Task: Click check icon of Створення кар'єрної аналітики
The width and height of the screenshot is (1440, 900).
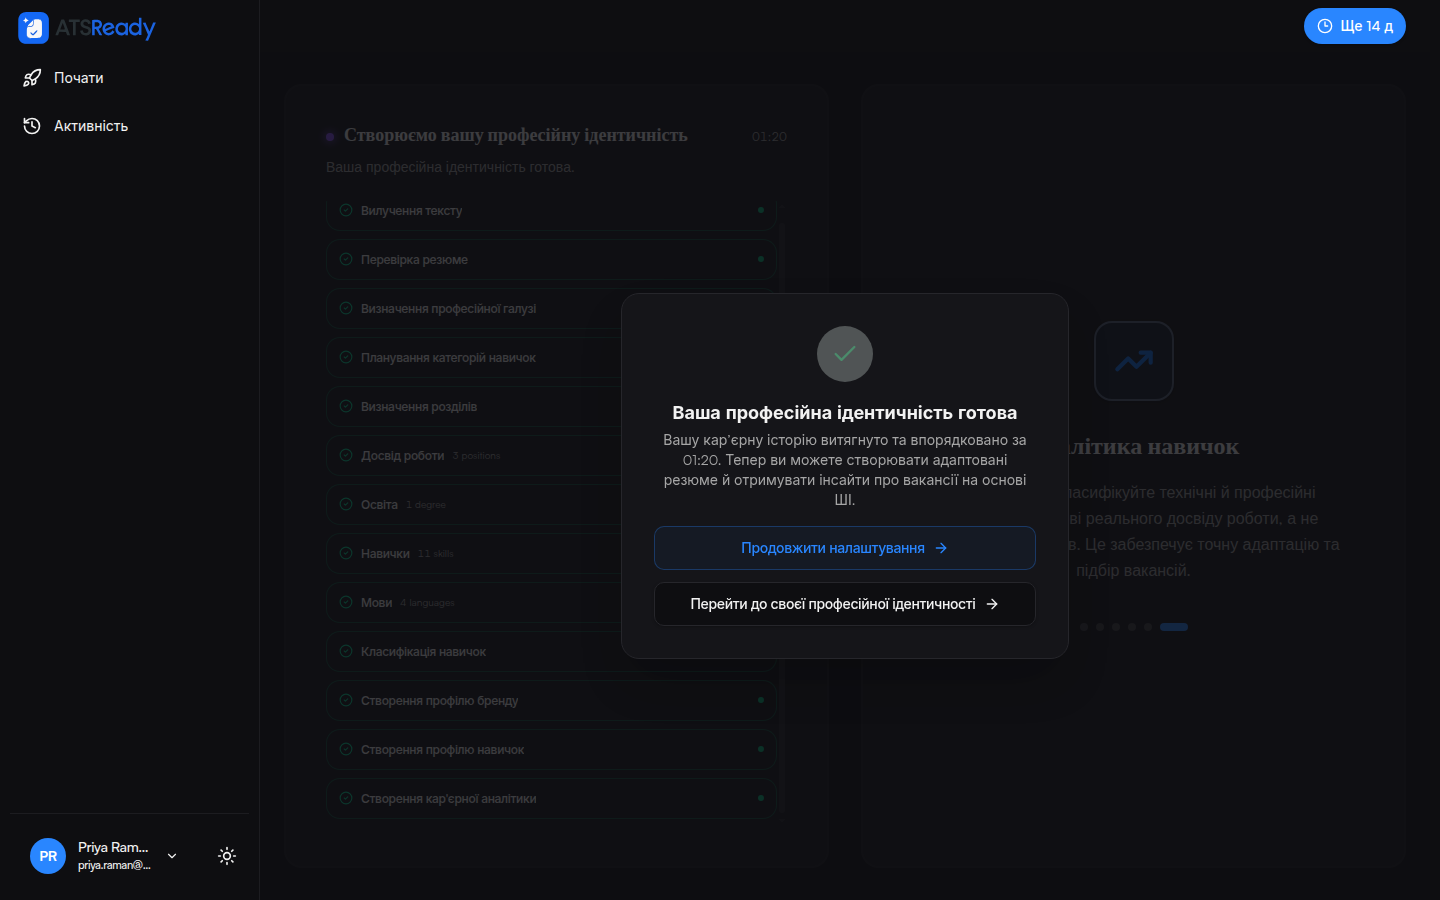Action: (x=346, y=798)
